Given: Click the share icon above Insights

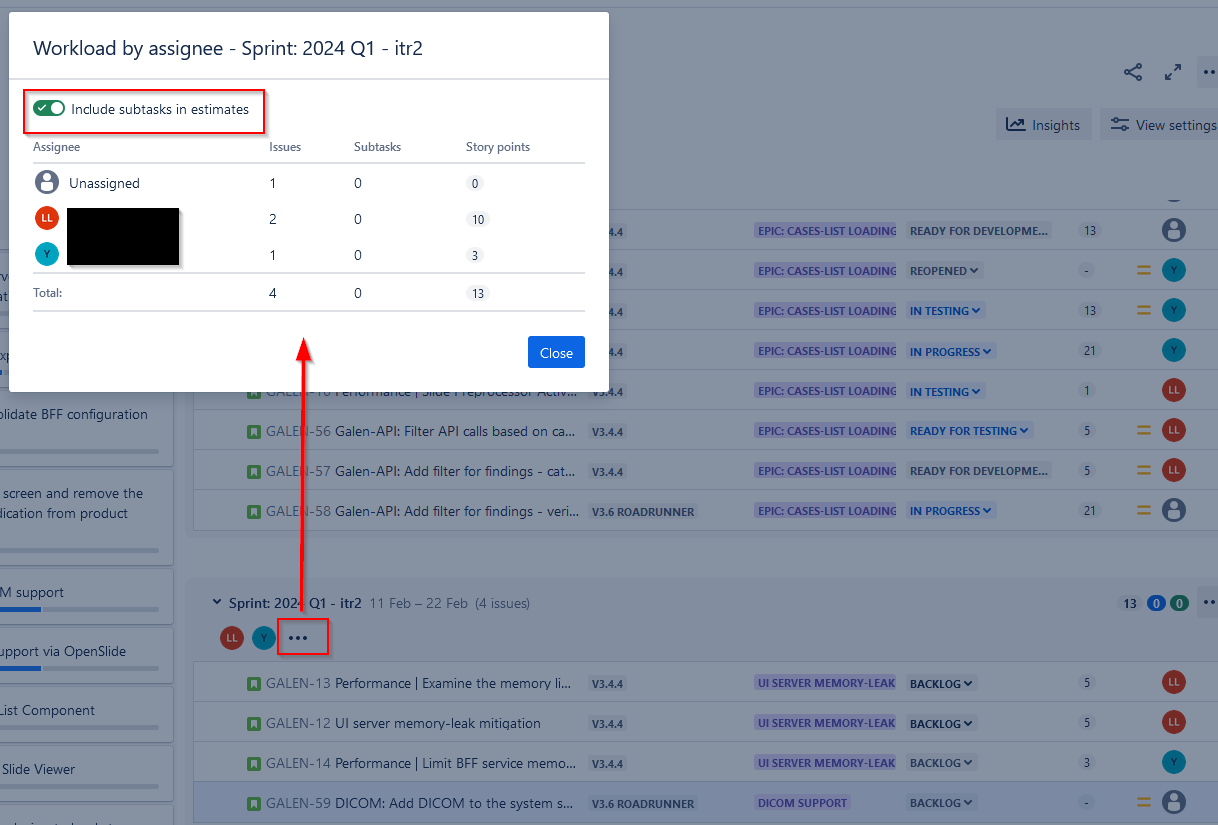Looking at the screenshot, I should (1133, 72).
